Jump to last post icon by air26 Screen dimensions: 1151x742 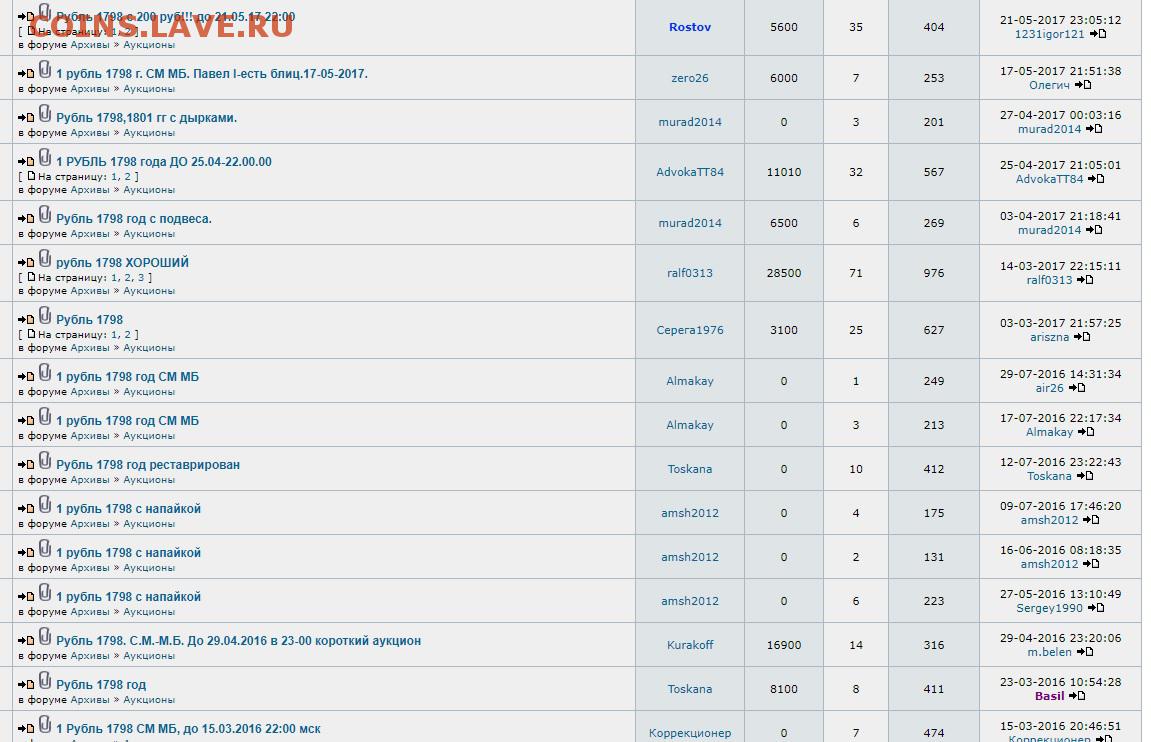tap(1076, 388)
